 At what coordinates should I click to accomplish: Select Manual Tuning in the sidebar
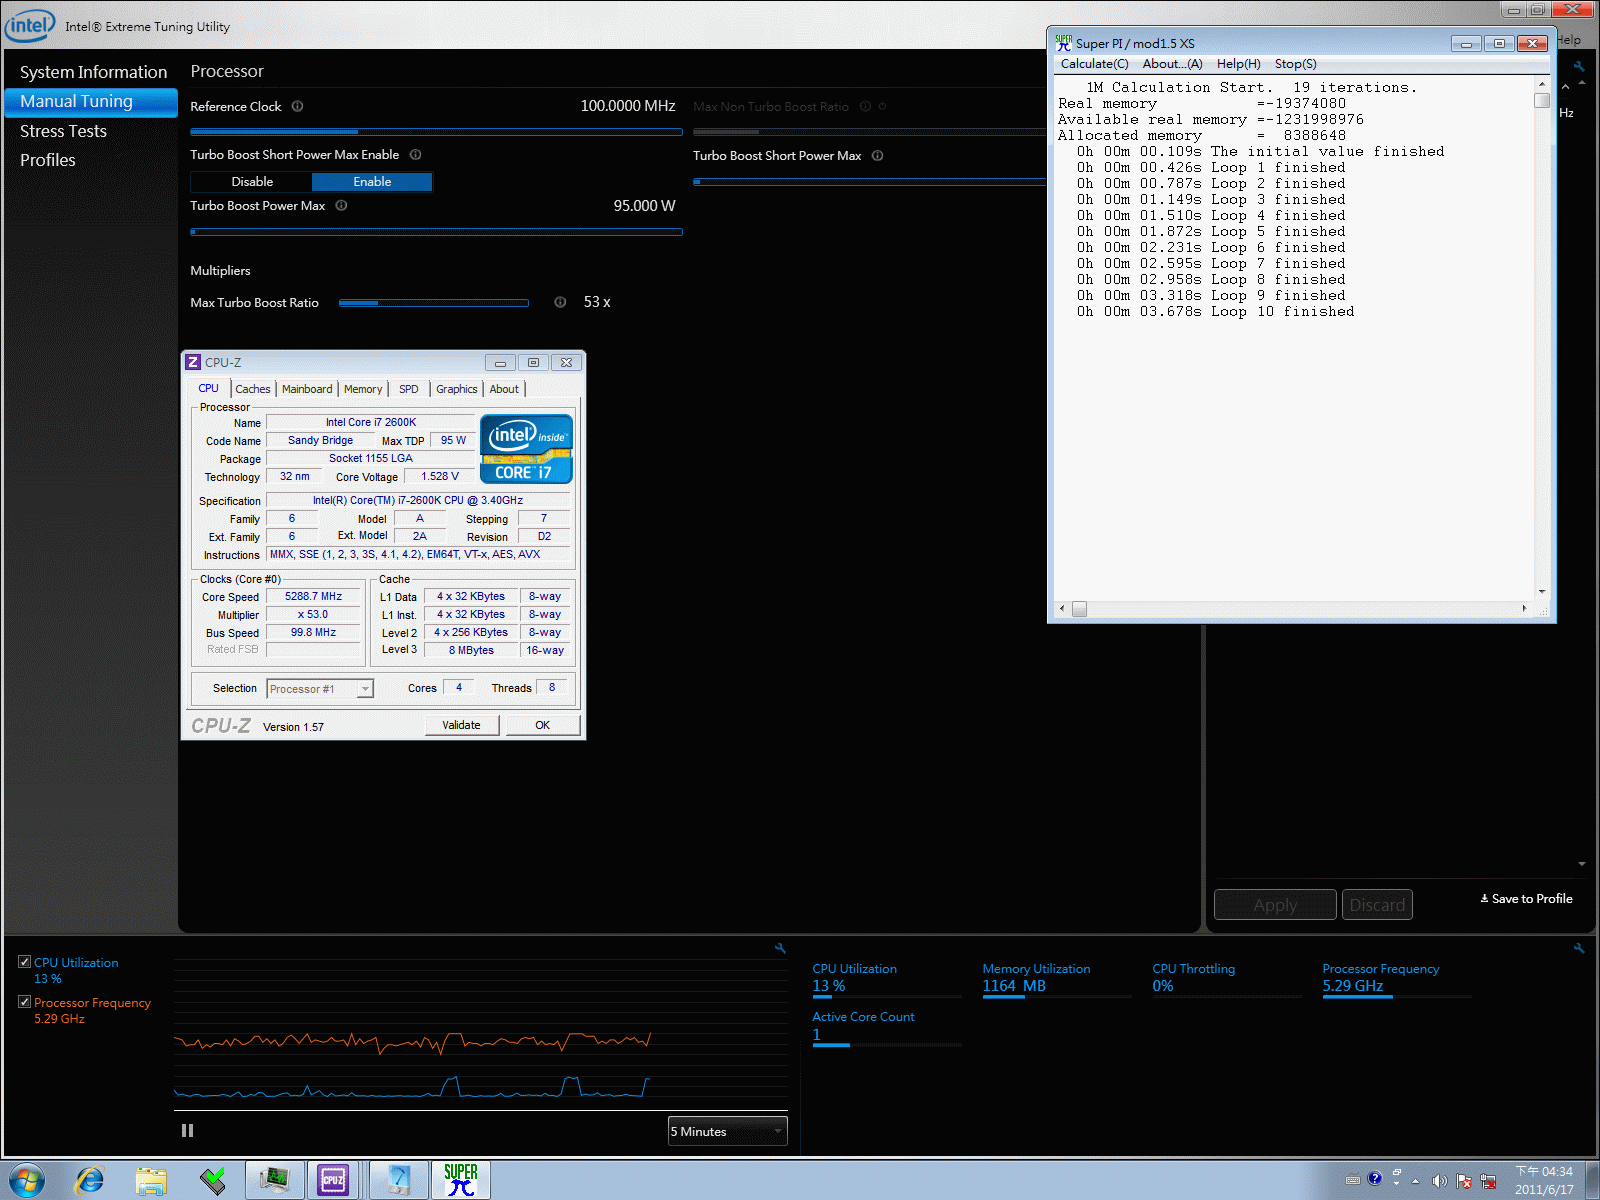[91, 101]
